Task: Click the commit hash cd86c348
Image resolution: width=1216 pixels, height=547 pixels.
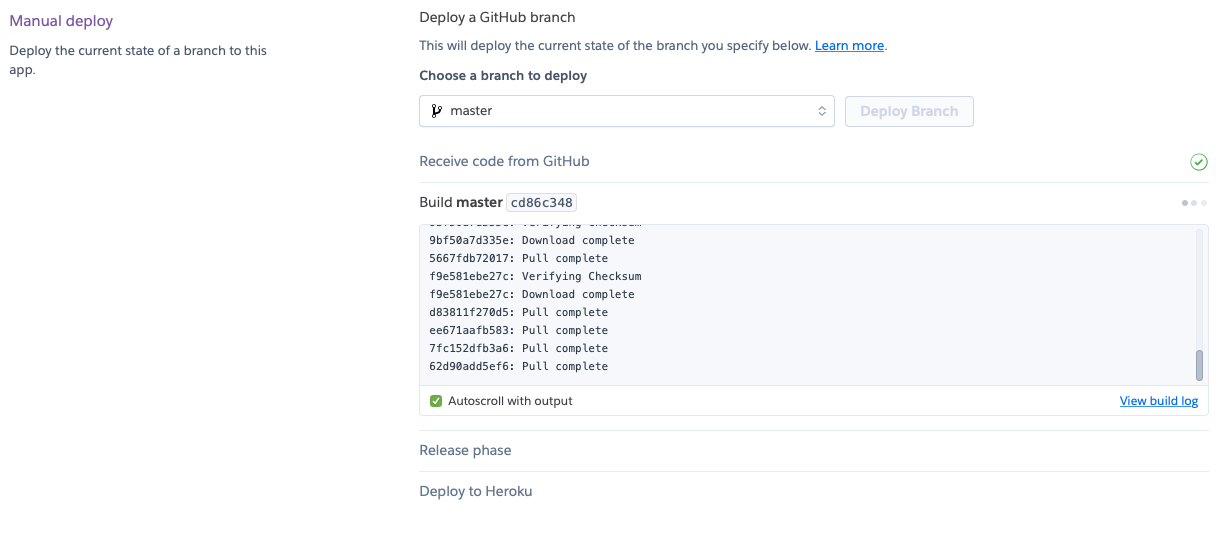Action: pyautogui.click(x=541, y=203)
